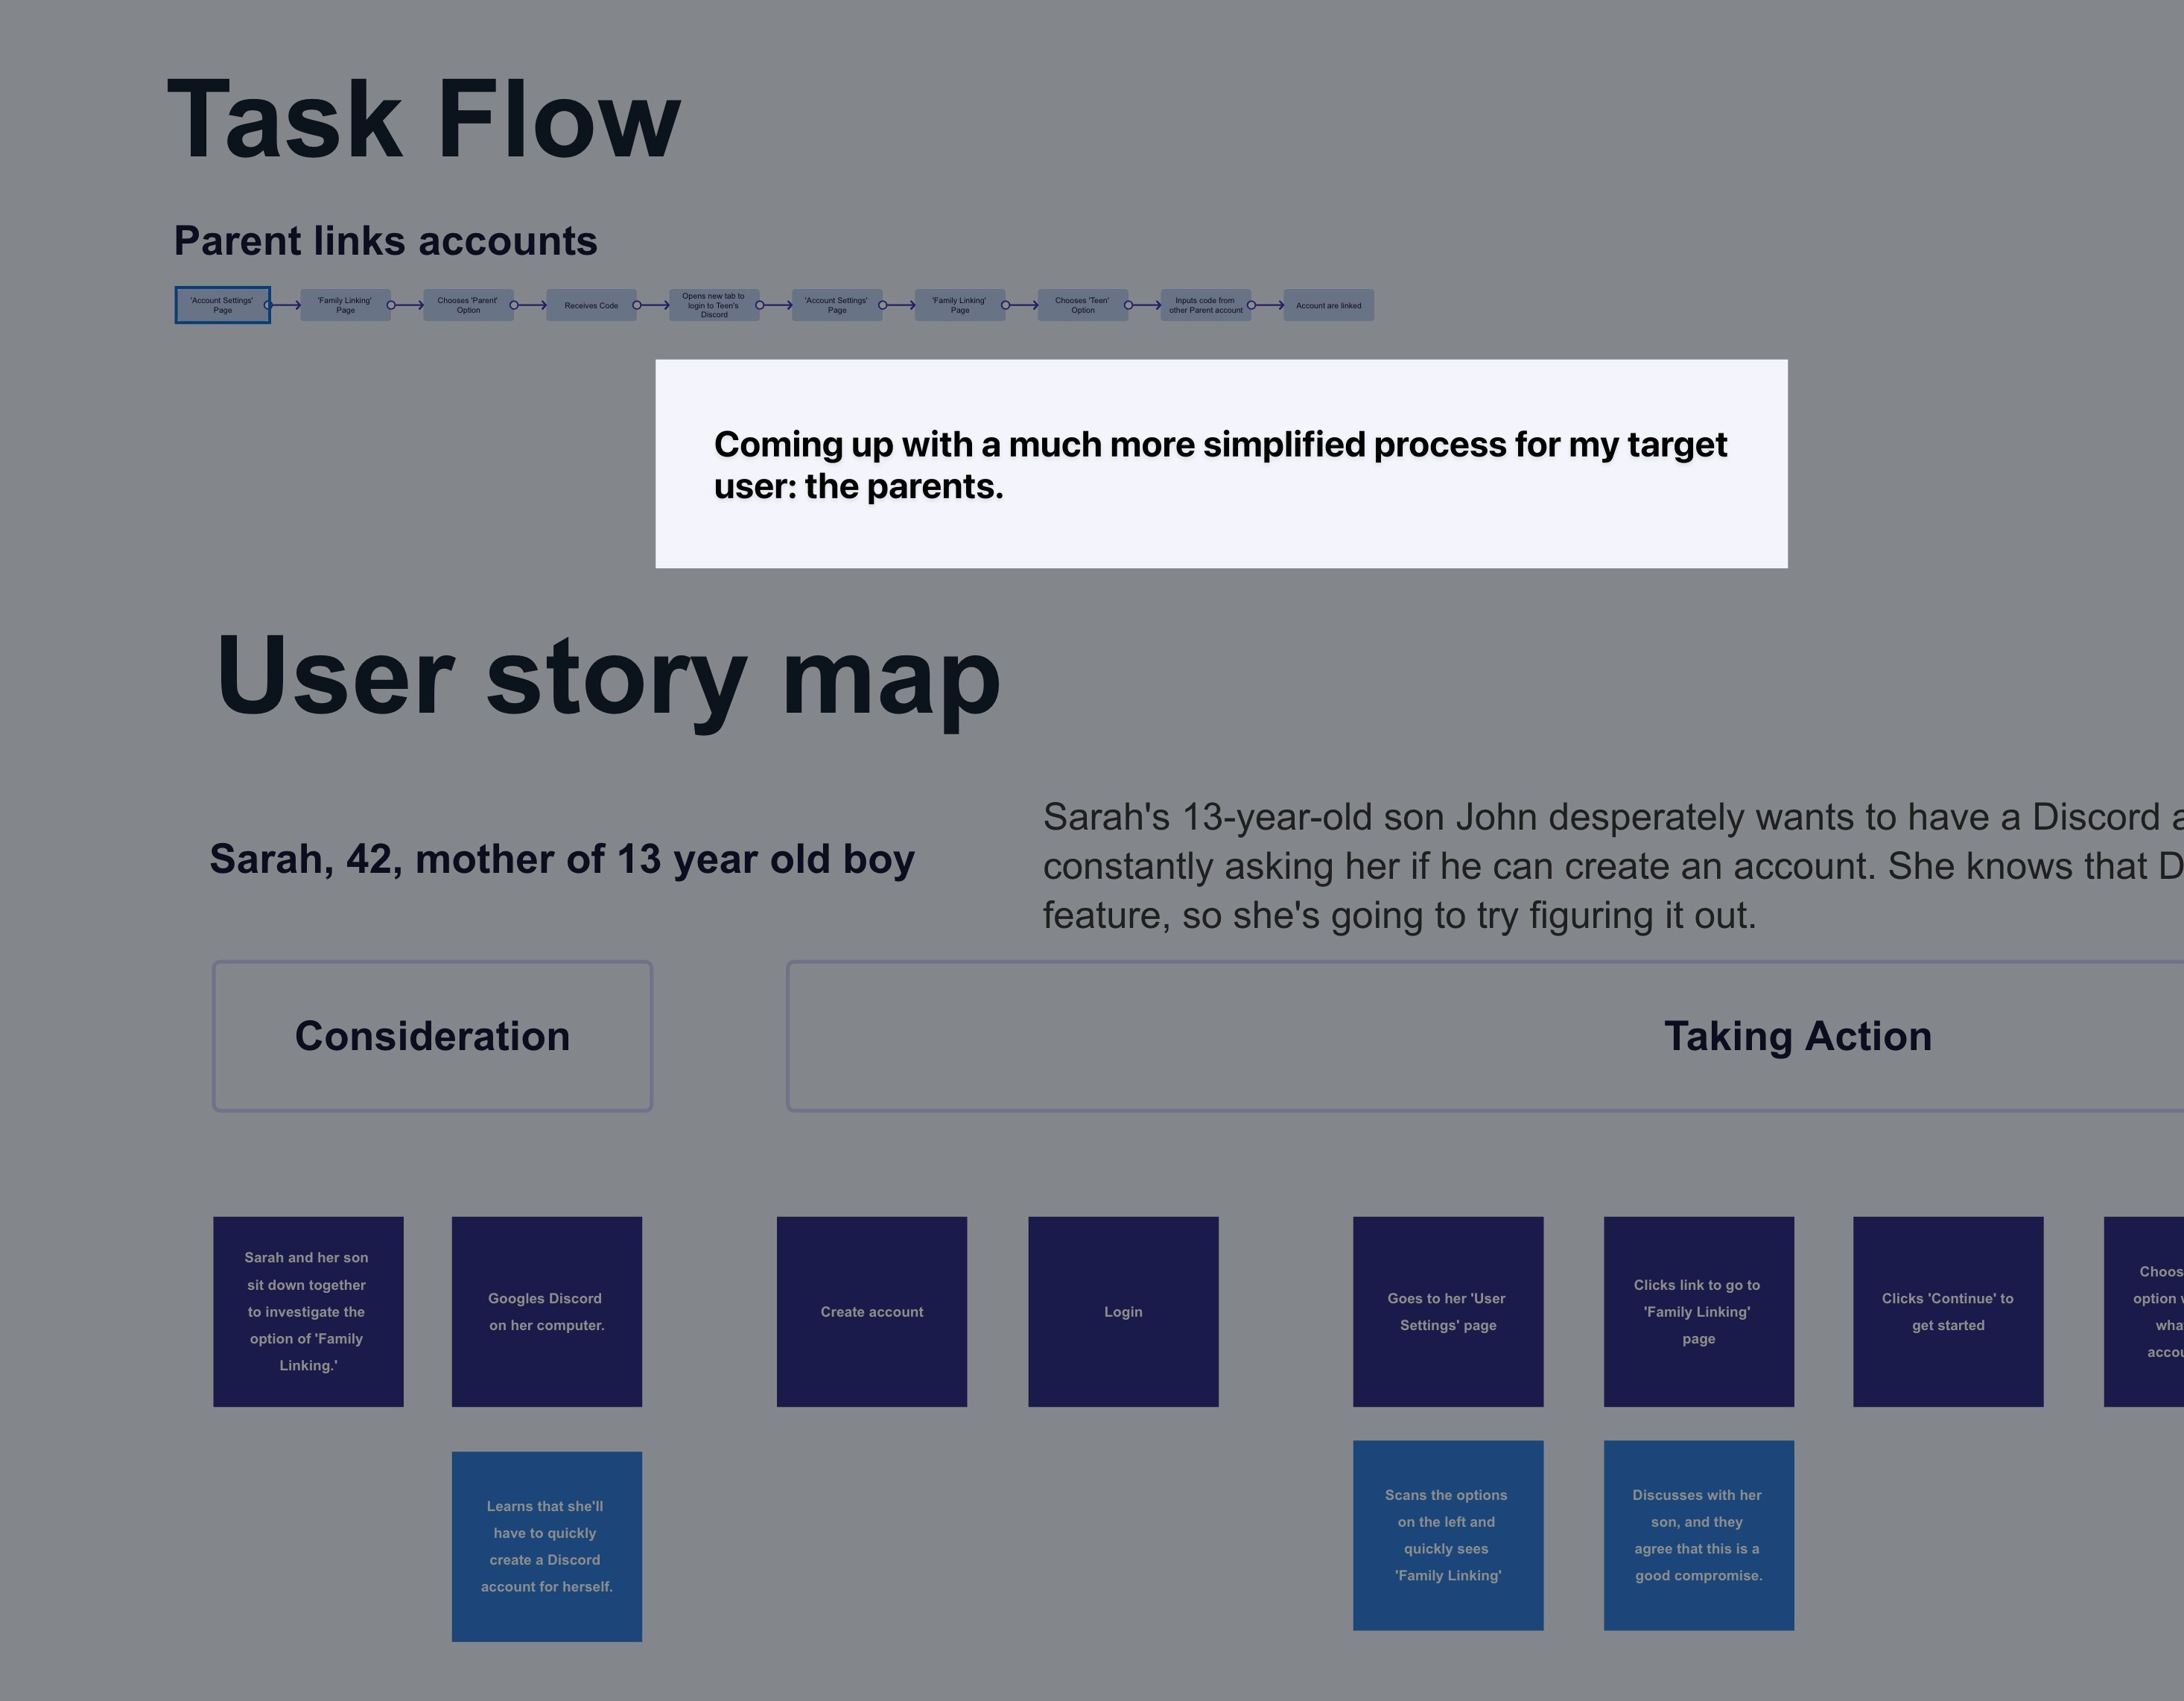
Task: Select the 'Receives Code' flow node
Action: pyautogui.click(x=591, y=305)
